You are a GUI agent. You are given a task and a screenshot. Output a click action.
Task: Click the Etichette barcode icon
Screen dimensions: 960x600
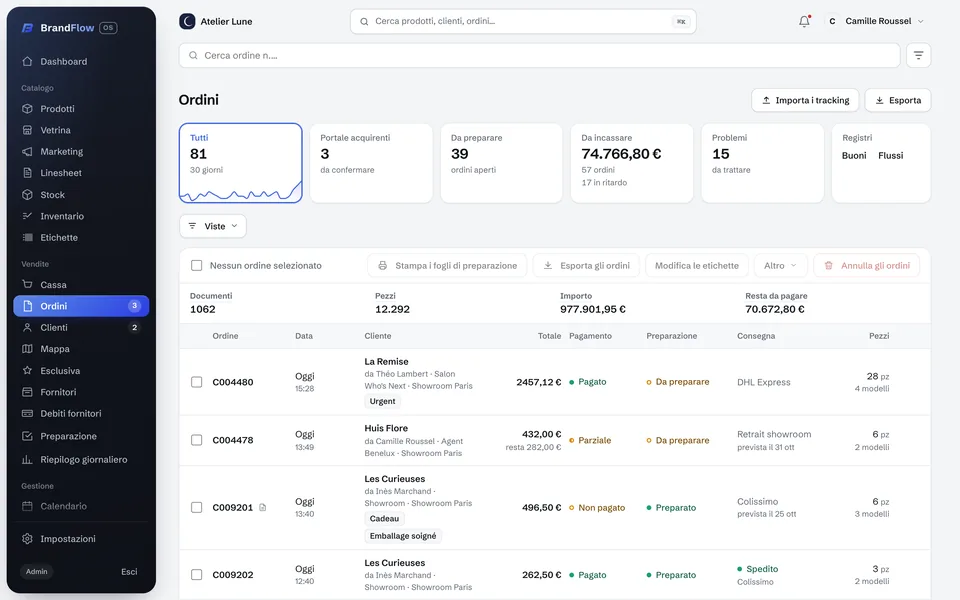click(x=27, y=238)
